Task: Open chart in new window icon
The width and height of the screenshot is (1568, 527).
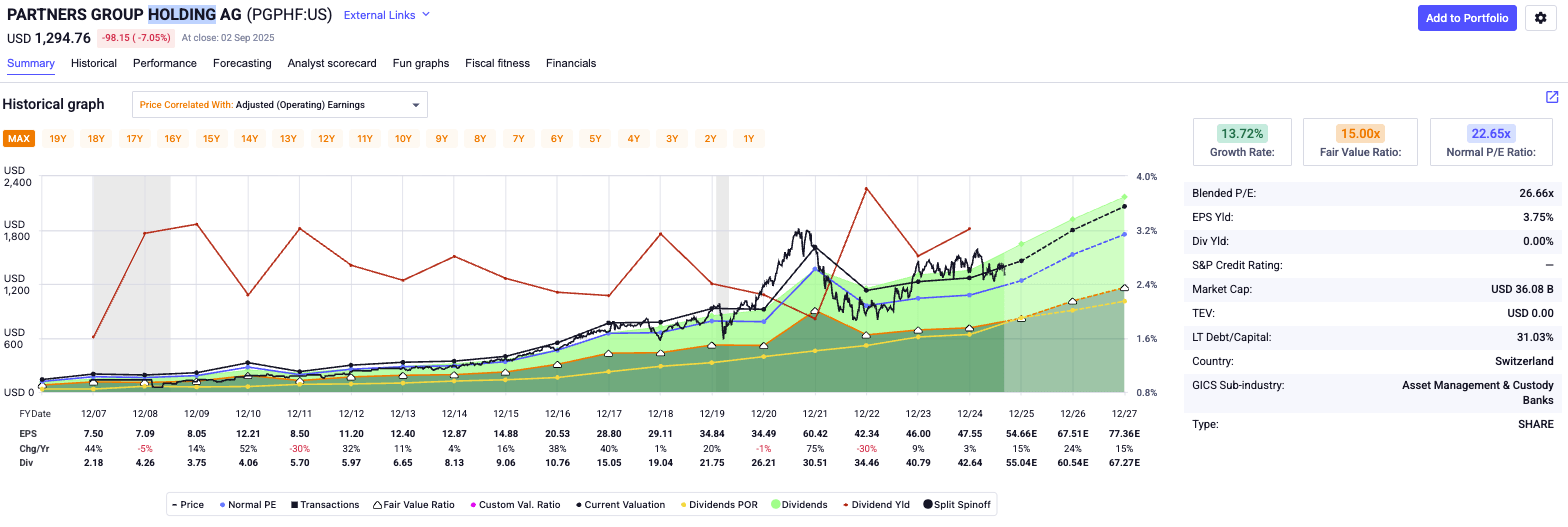Action: click(x=1552, y=97)
